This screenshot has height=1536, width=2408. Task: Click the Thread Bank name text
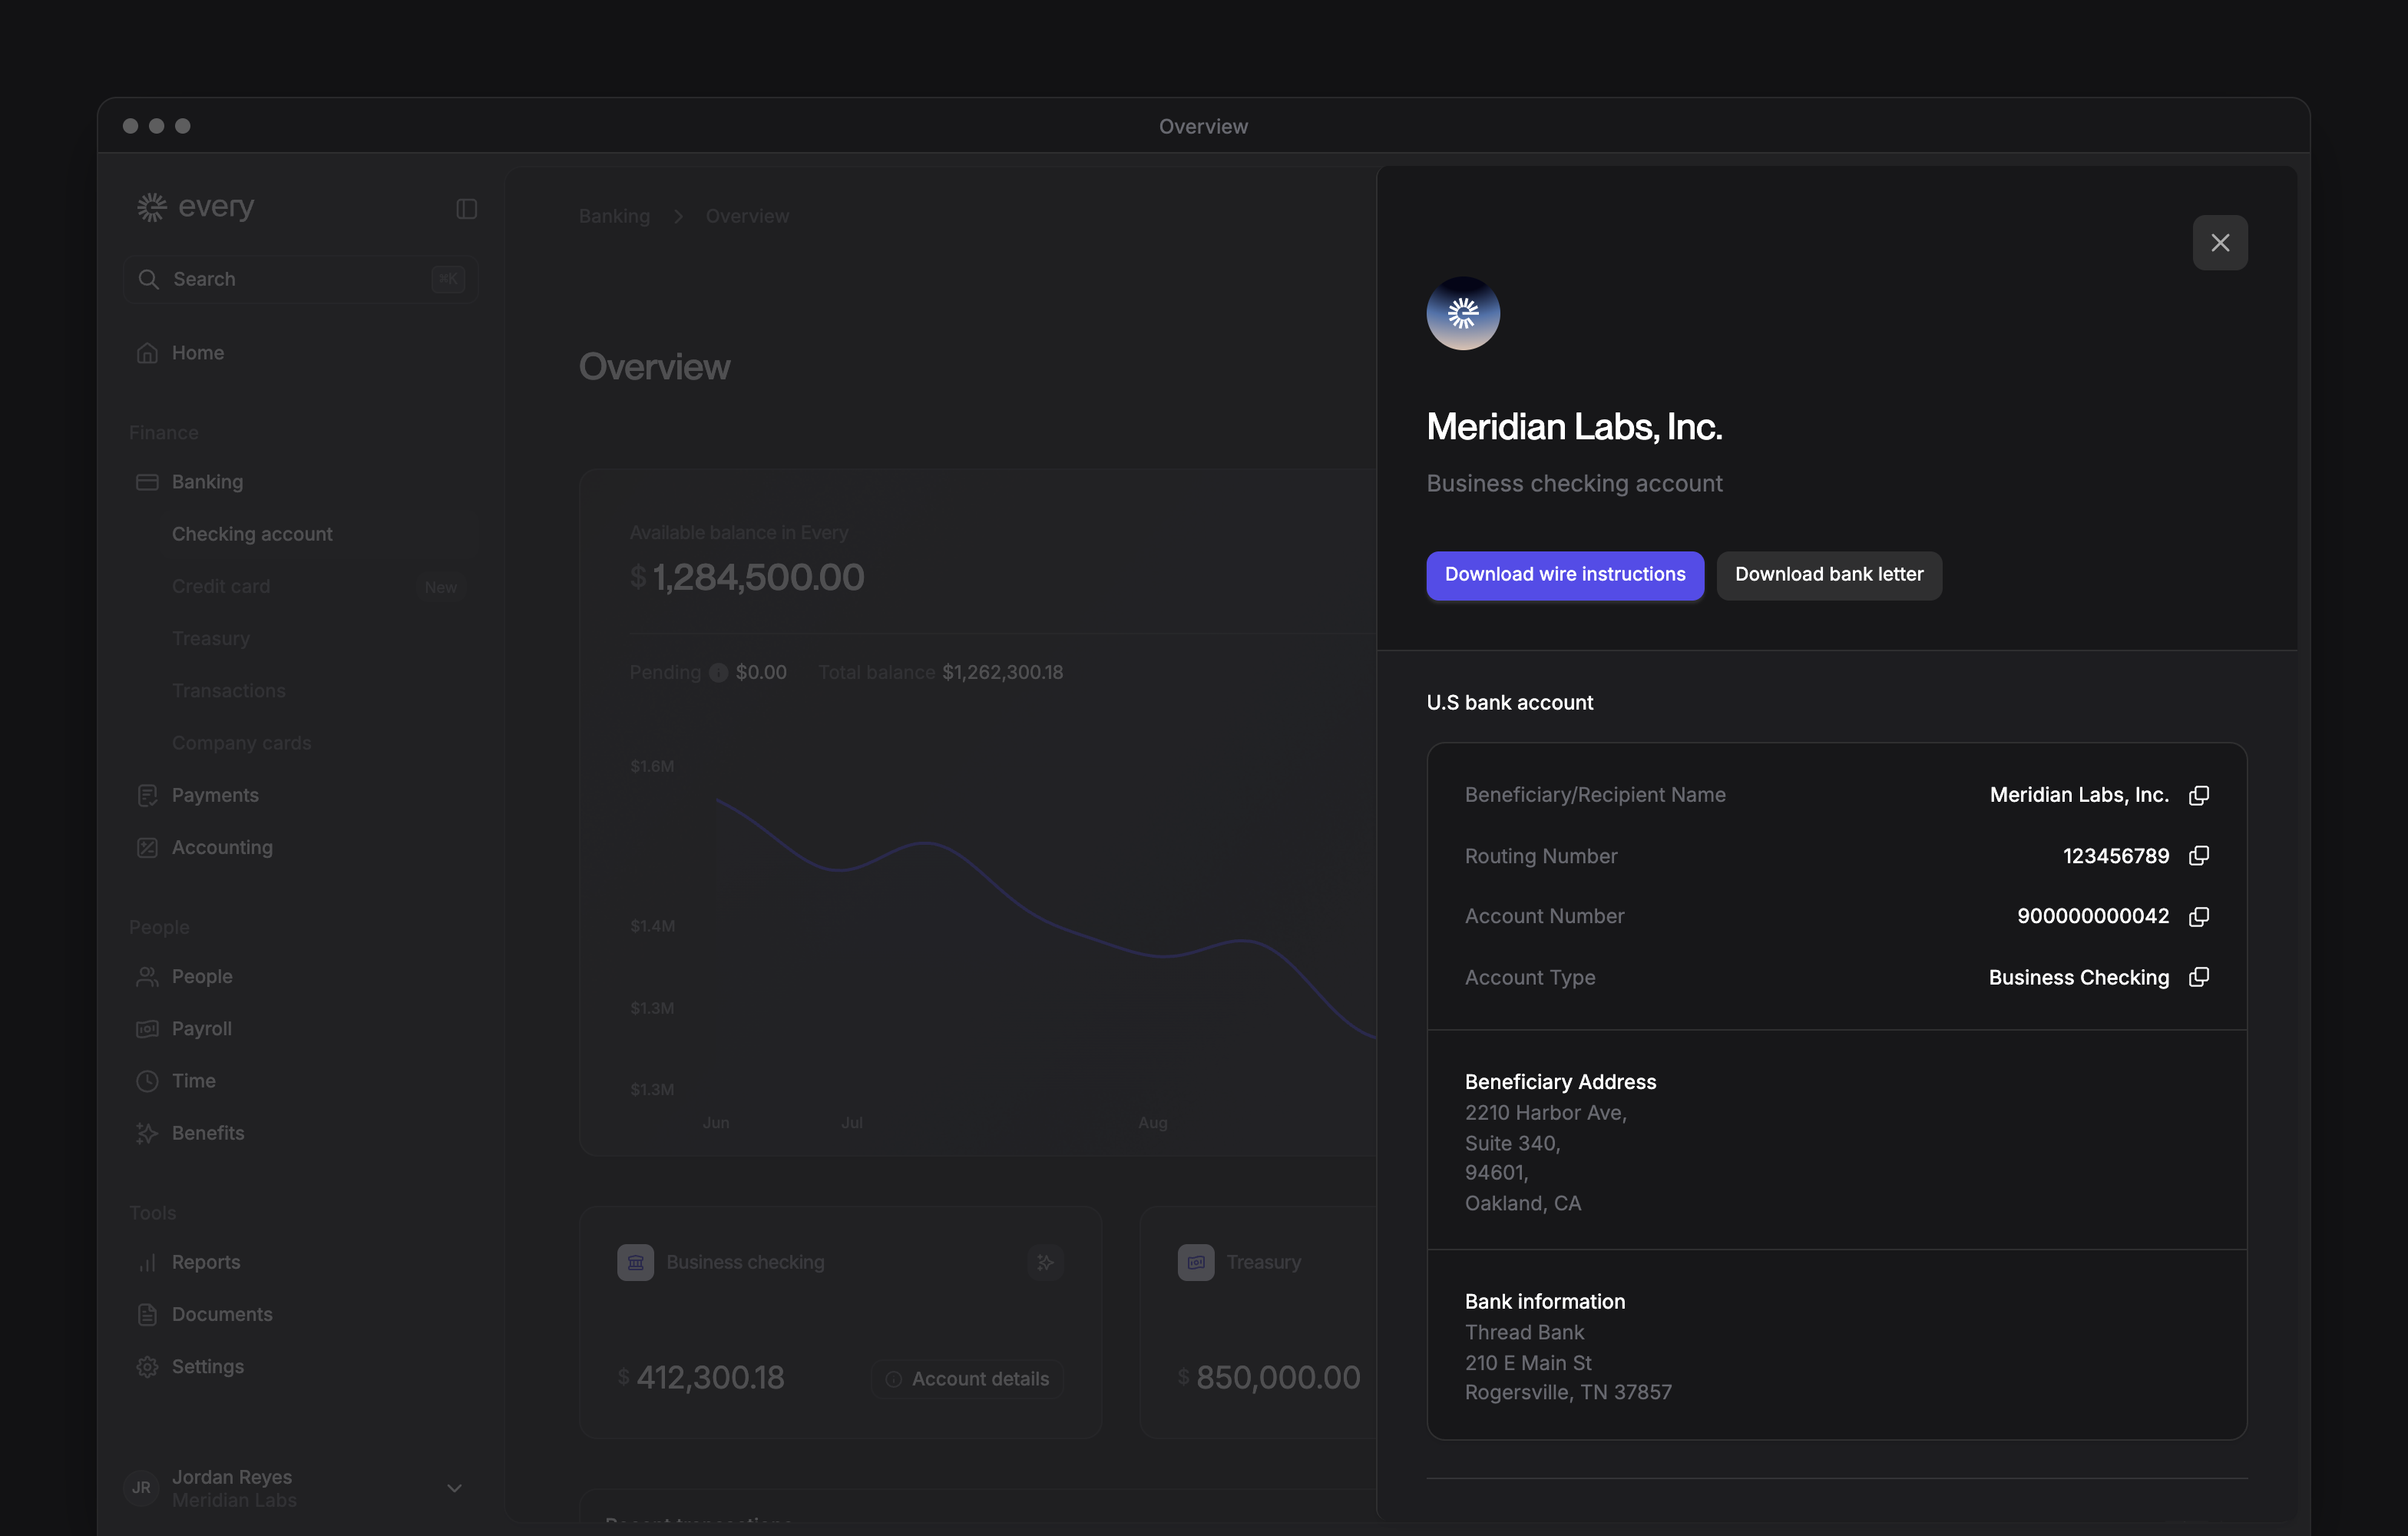pyautogui.click(x=1524, y=1333)
